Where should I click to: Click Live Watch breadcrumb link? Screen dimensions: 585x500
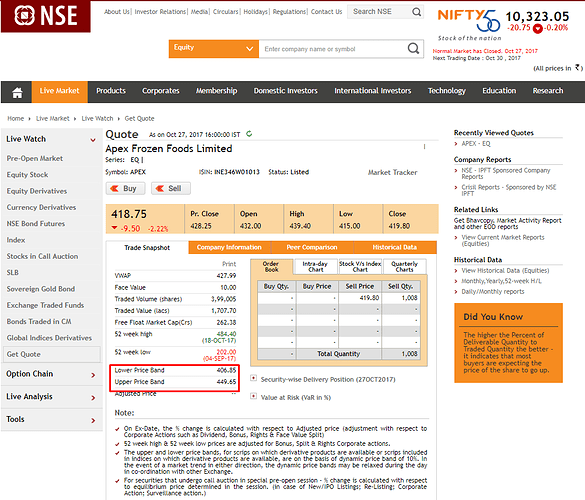[97, 119]
